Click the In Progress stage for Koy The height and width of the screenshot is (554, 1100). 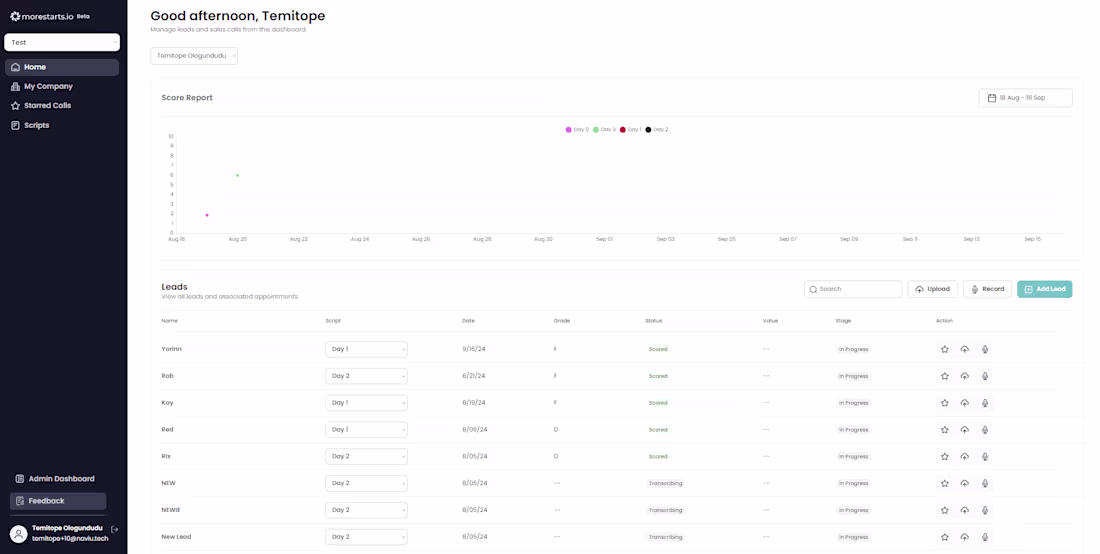coord(854,403)
